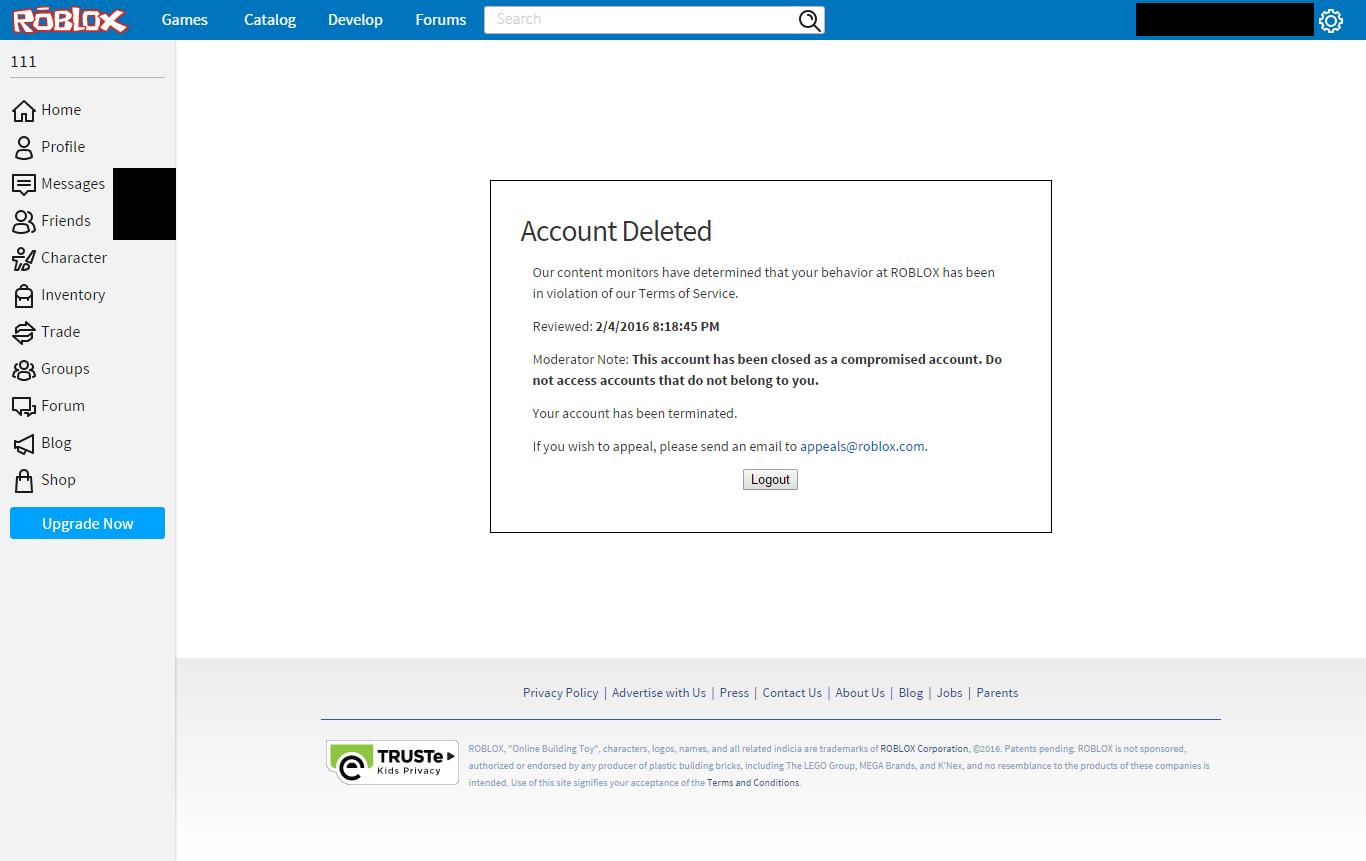Screen dimensions: 1366x861
Task: Click the username 111 in sidebar
Action: pyautogui.click(x=23, y=62)
